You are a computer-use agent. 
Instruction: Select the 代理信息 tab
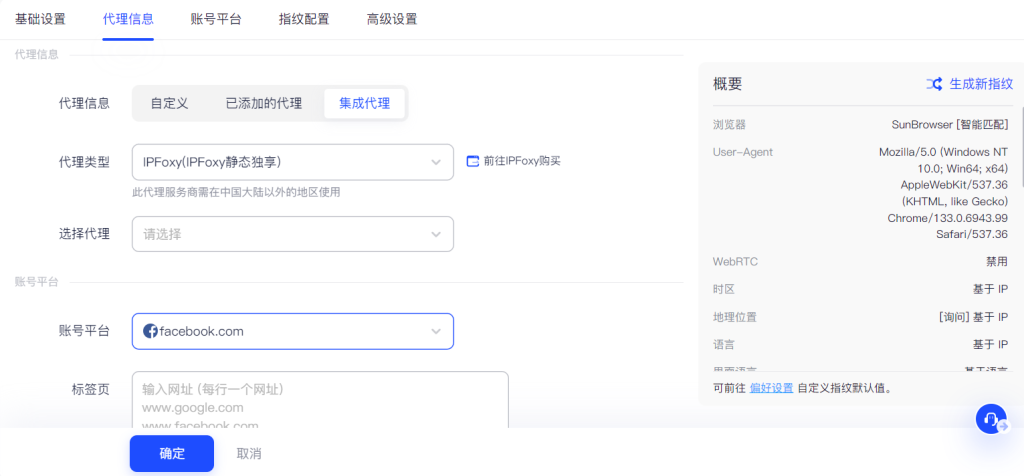[128, 19]
